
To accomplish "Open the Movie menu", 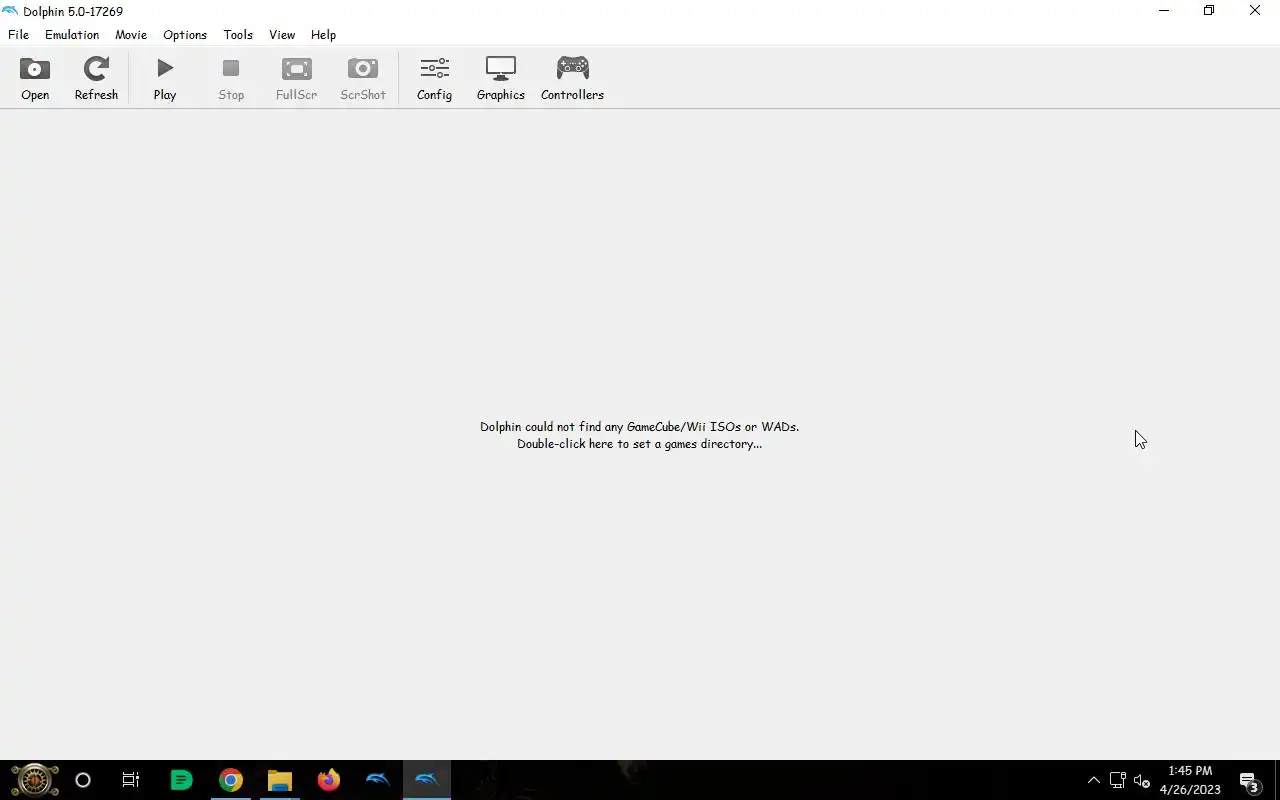I will coord(131,34).
